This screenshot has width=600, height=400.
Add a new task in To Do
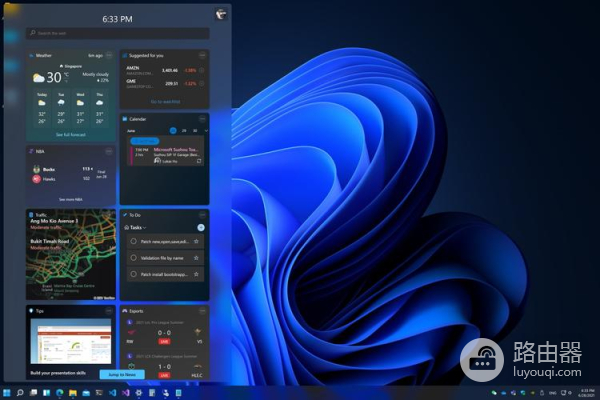pyautogui.click(x=201, y=227)
